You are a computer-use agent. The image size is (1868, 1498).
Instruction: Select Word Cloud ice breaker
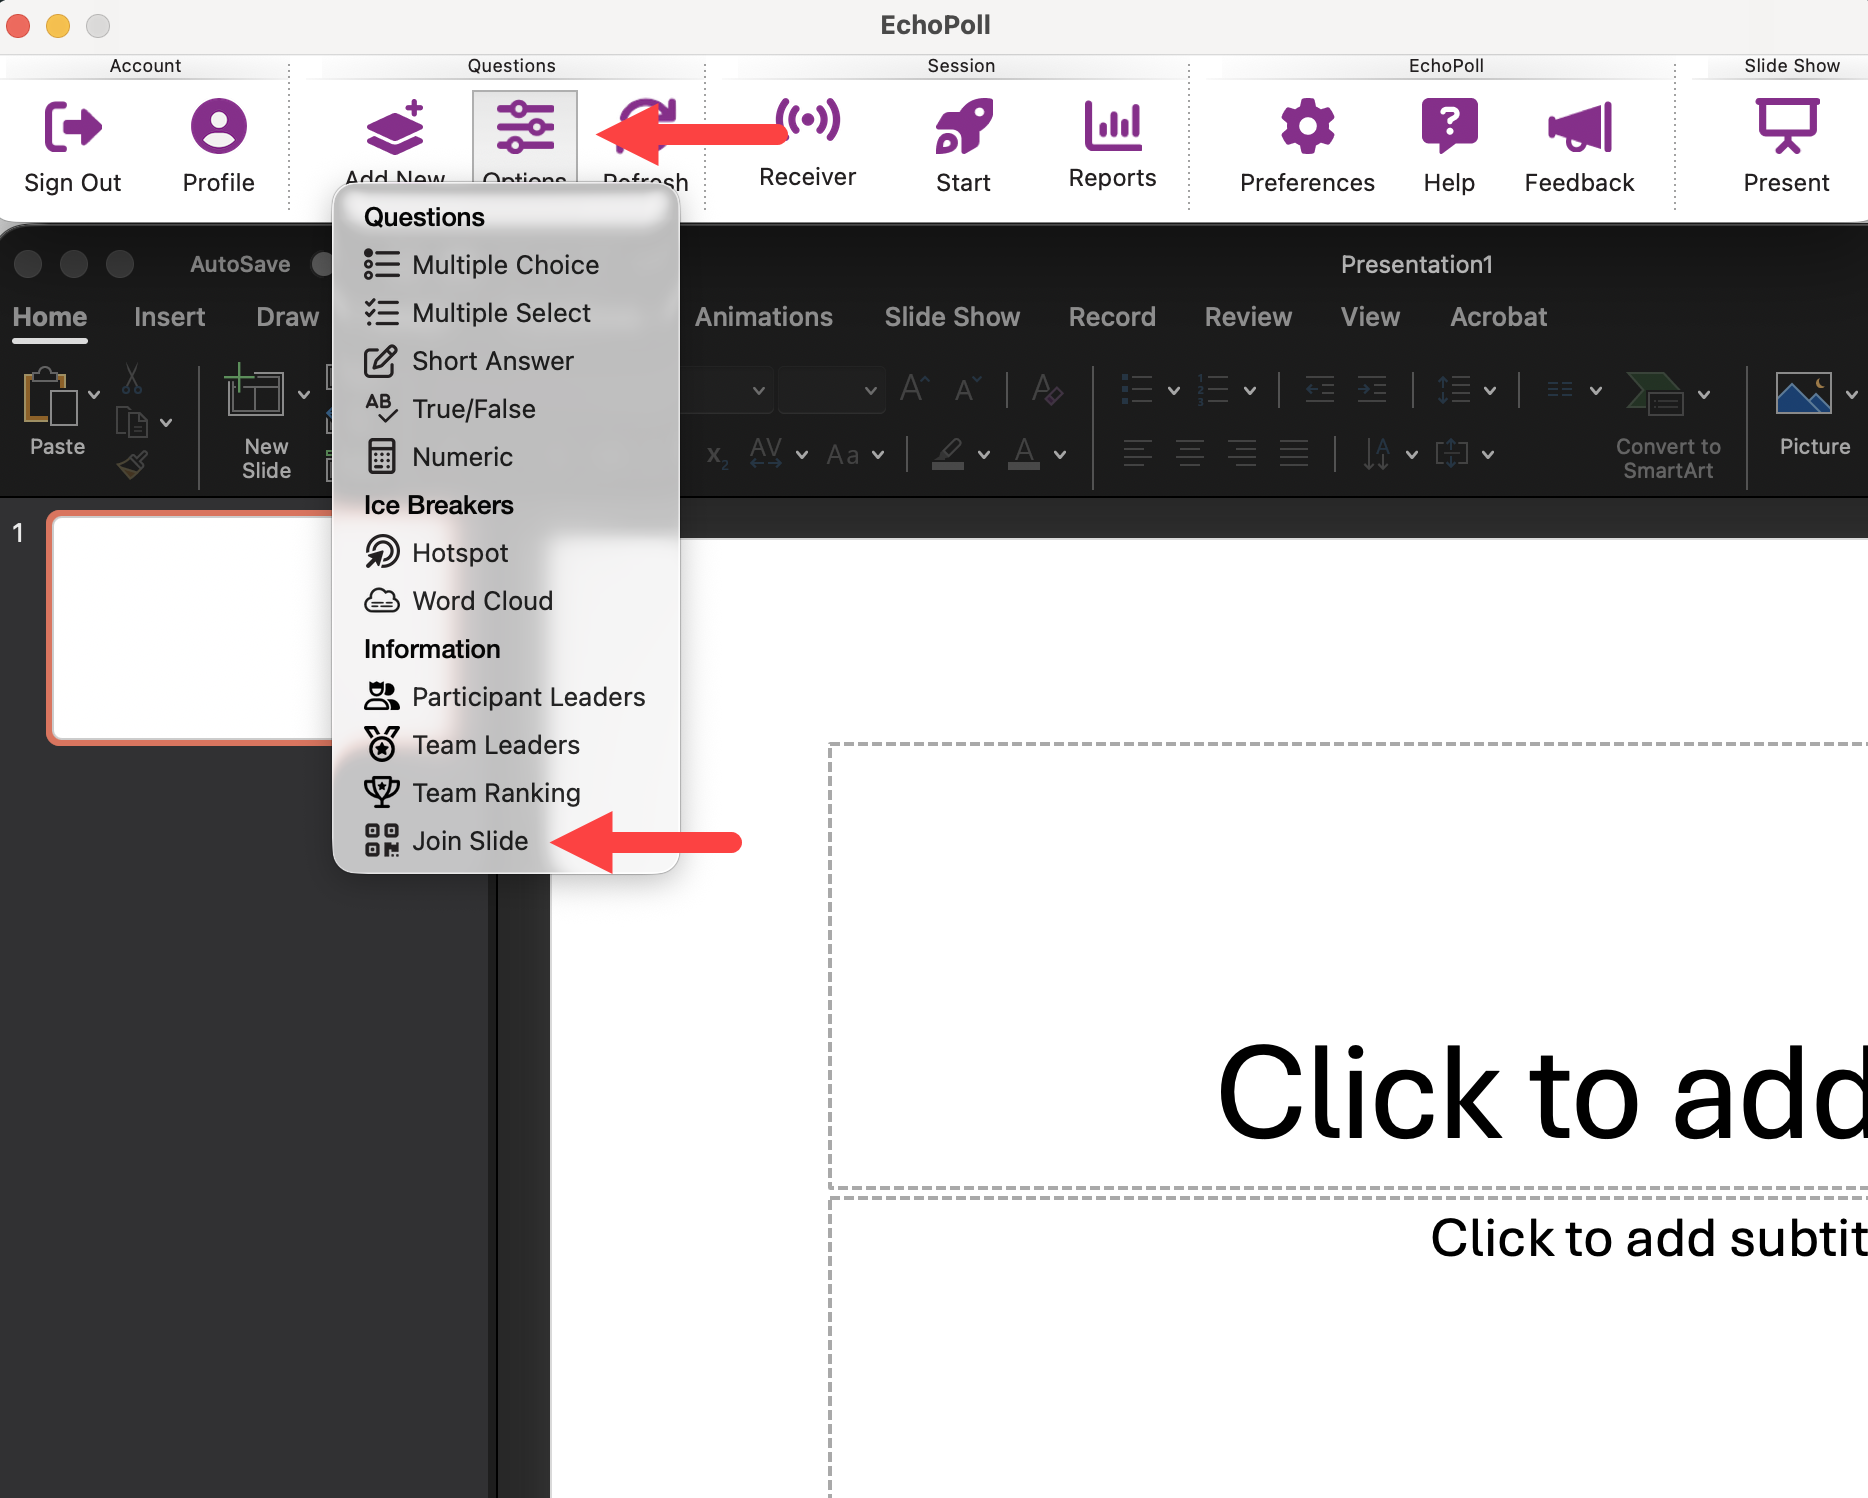pyautogui.click(x=506, y=601)
